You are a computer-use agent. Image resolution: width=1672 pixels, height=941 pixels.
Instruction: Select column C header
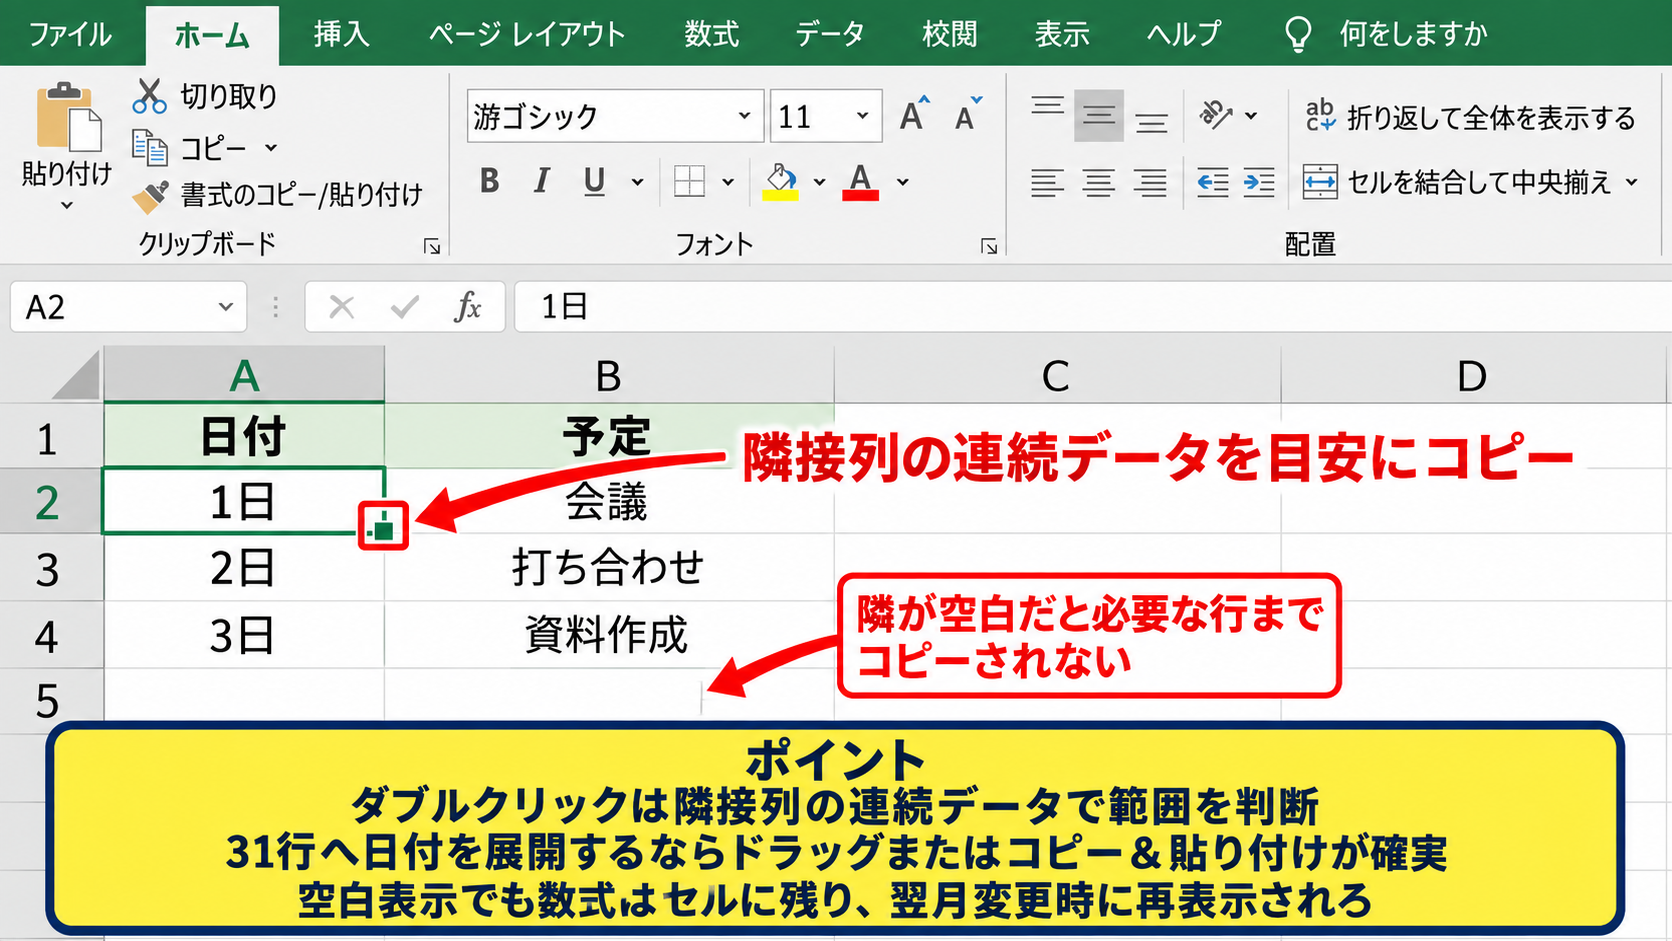(1057, 375)
